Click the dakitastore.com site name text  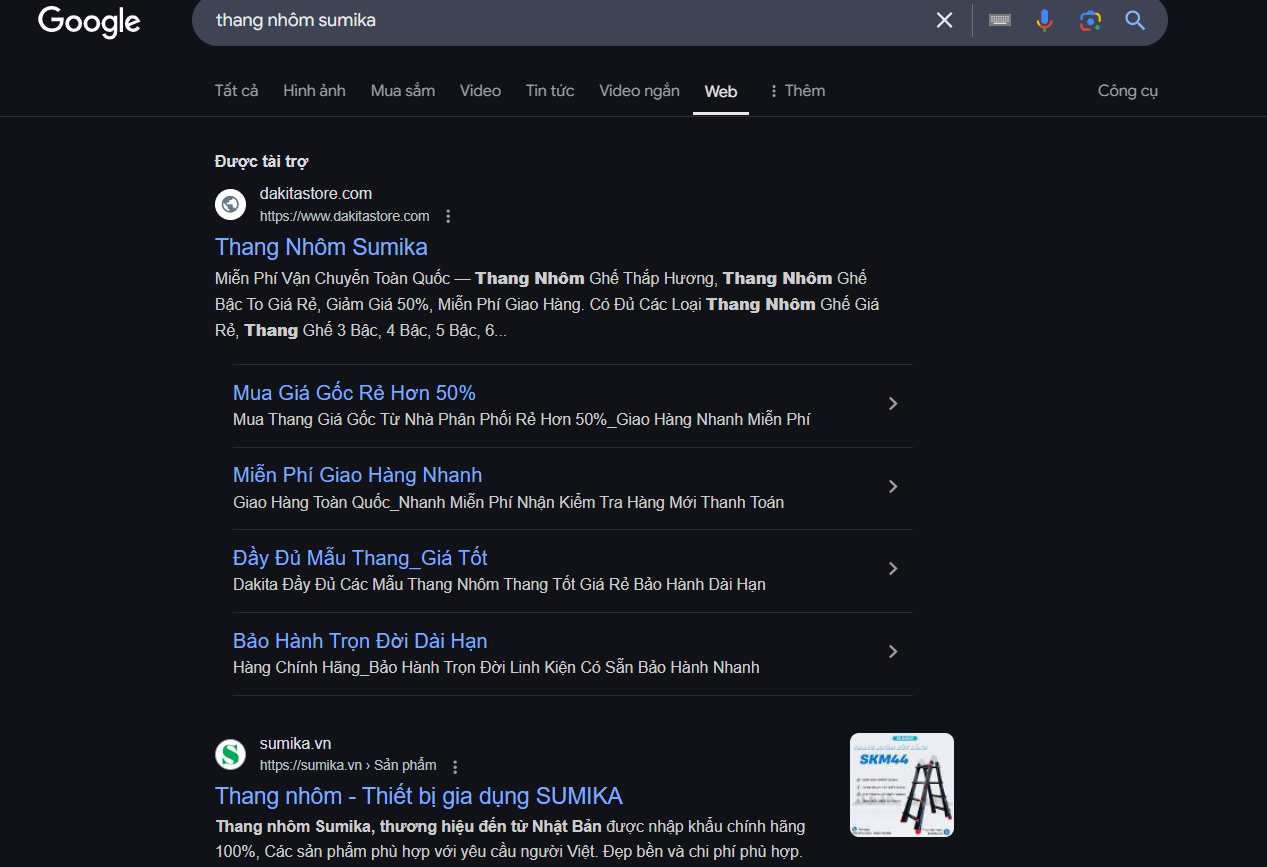(316, 193)
